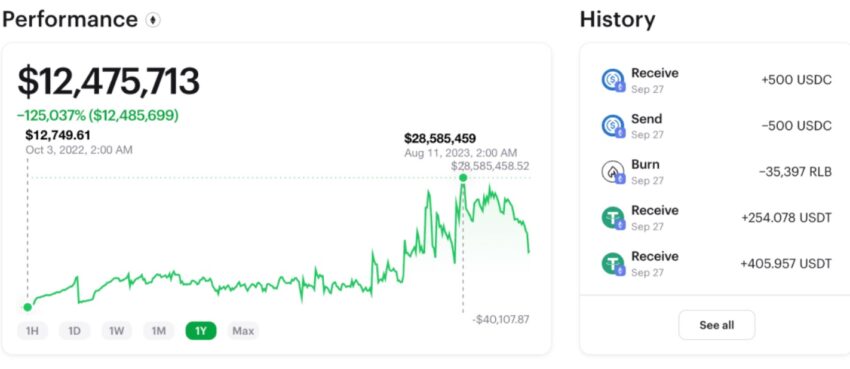Click the peak marker at Aug 11, 2023
850x369 pixels.
tap(463, 178)
